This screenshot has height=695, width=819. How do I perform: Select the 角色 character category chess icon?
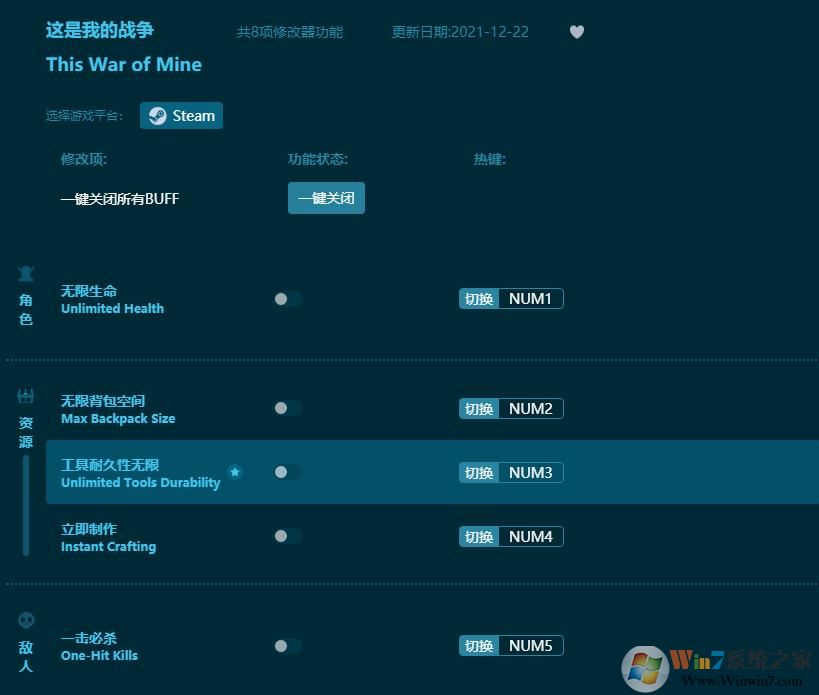[x=26, y=273]
